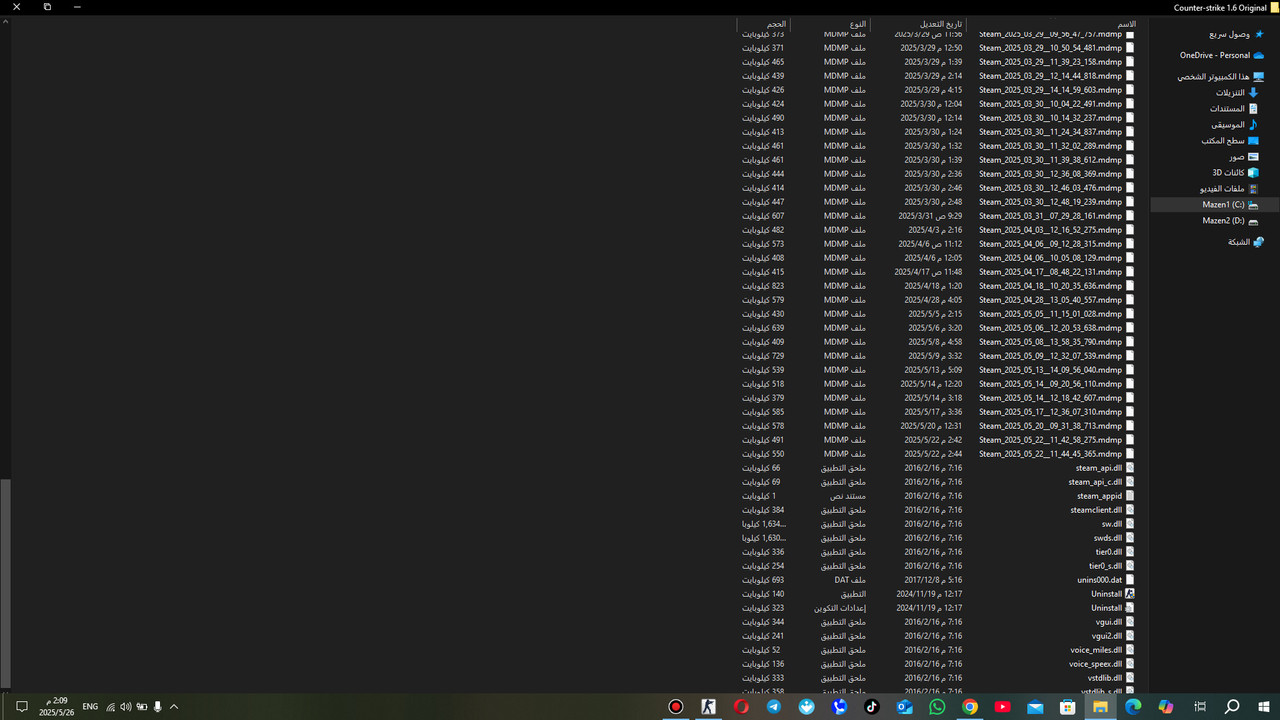This screenshot has height=720, width=1280.
Task: Open YouTube from the taskbar
Action: (1002, 707)
